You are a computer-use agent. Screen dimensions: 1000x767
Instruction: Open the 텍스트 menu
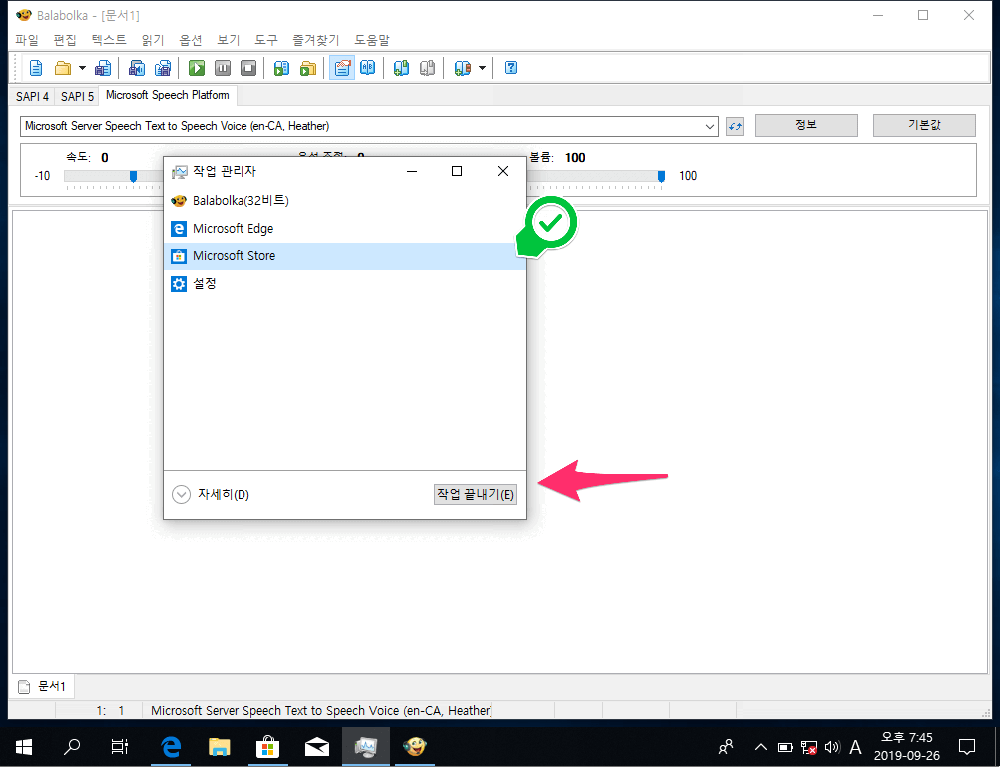(108, 40)
